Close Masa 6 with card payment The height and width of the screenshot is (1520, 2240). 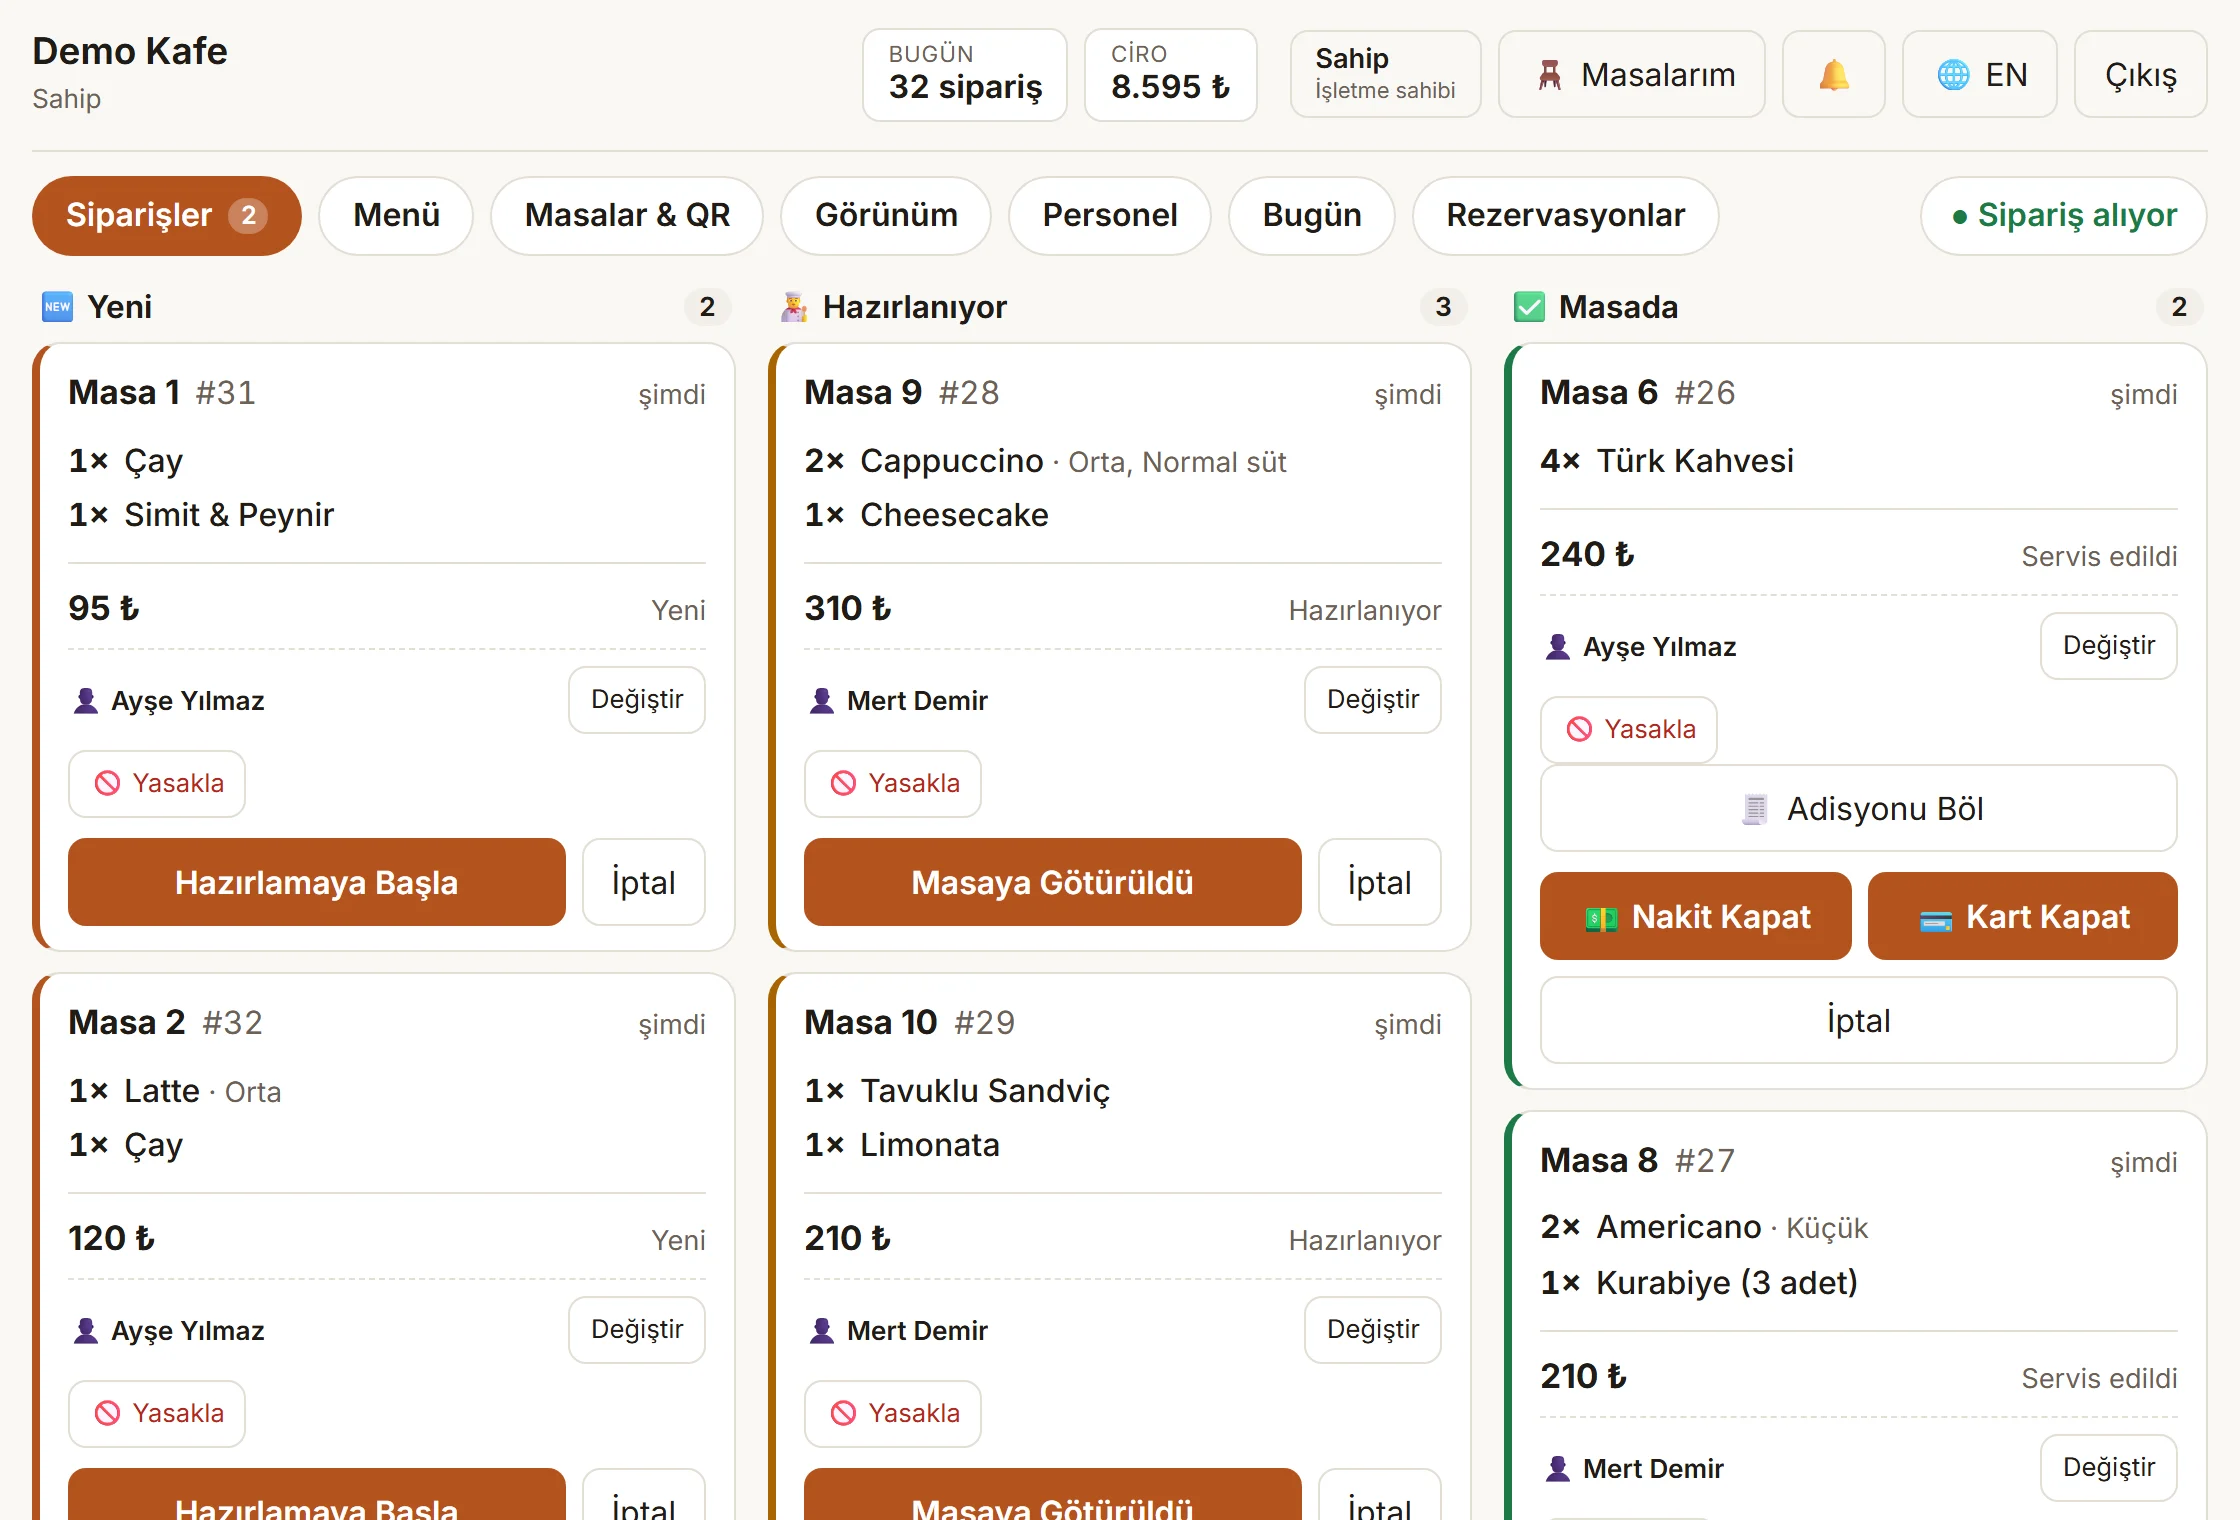(x=2023, y=917)
